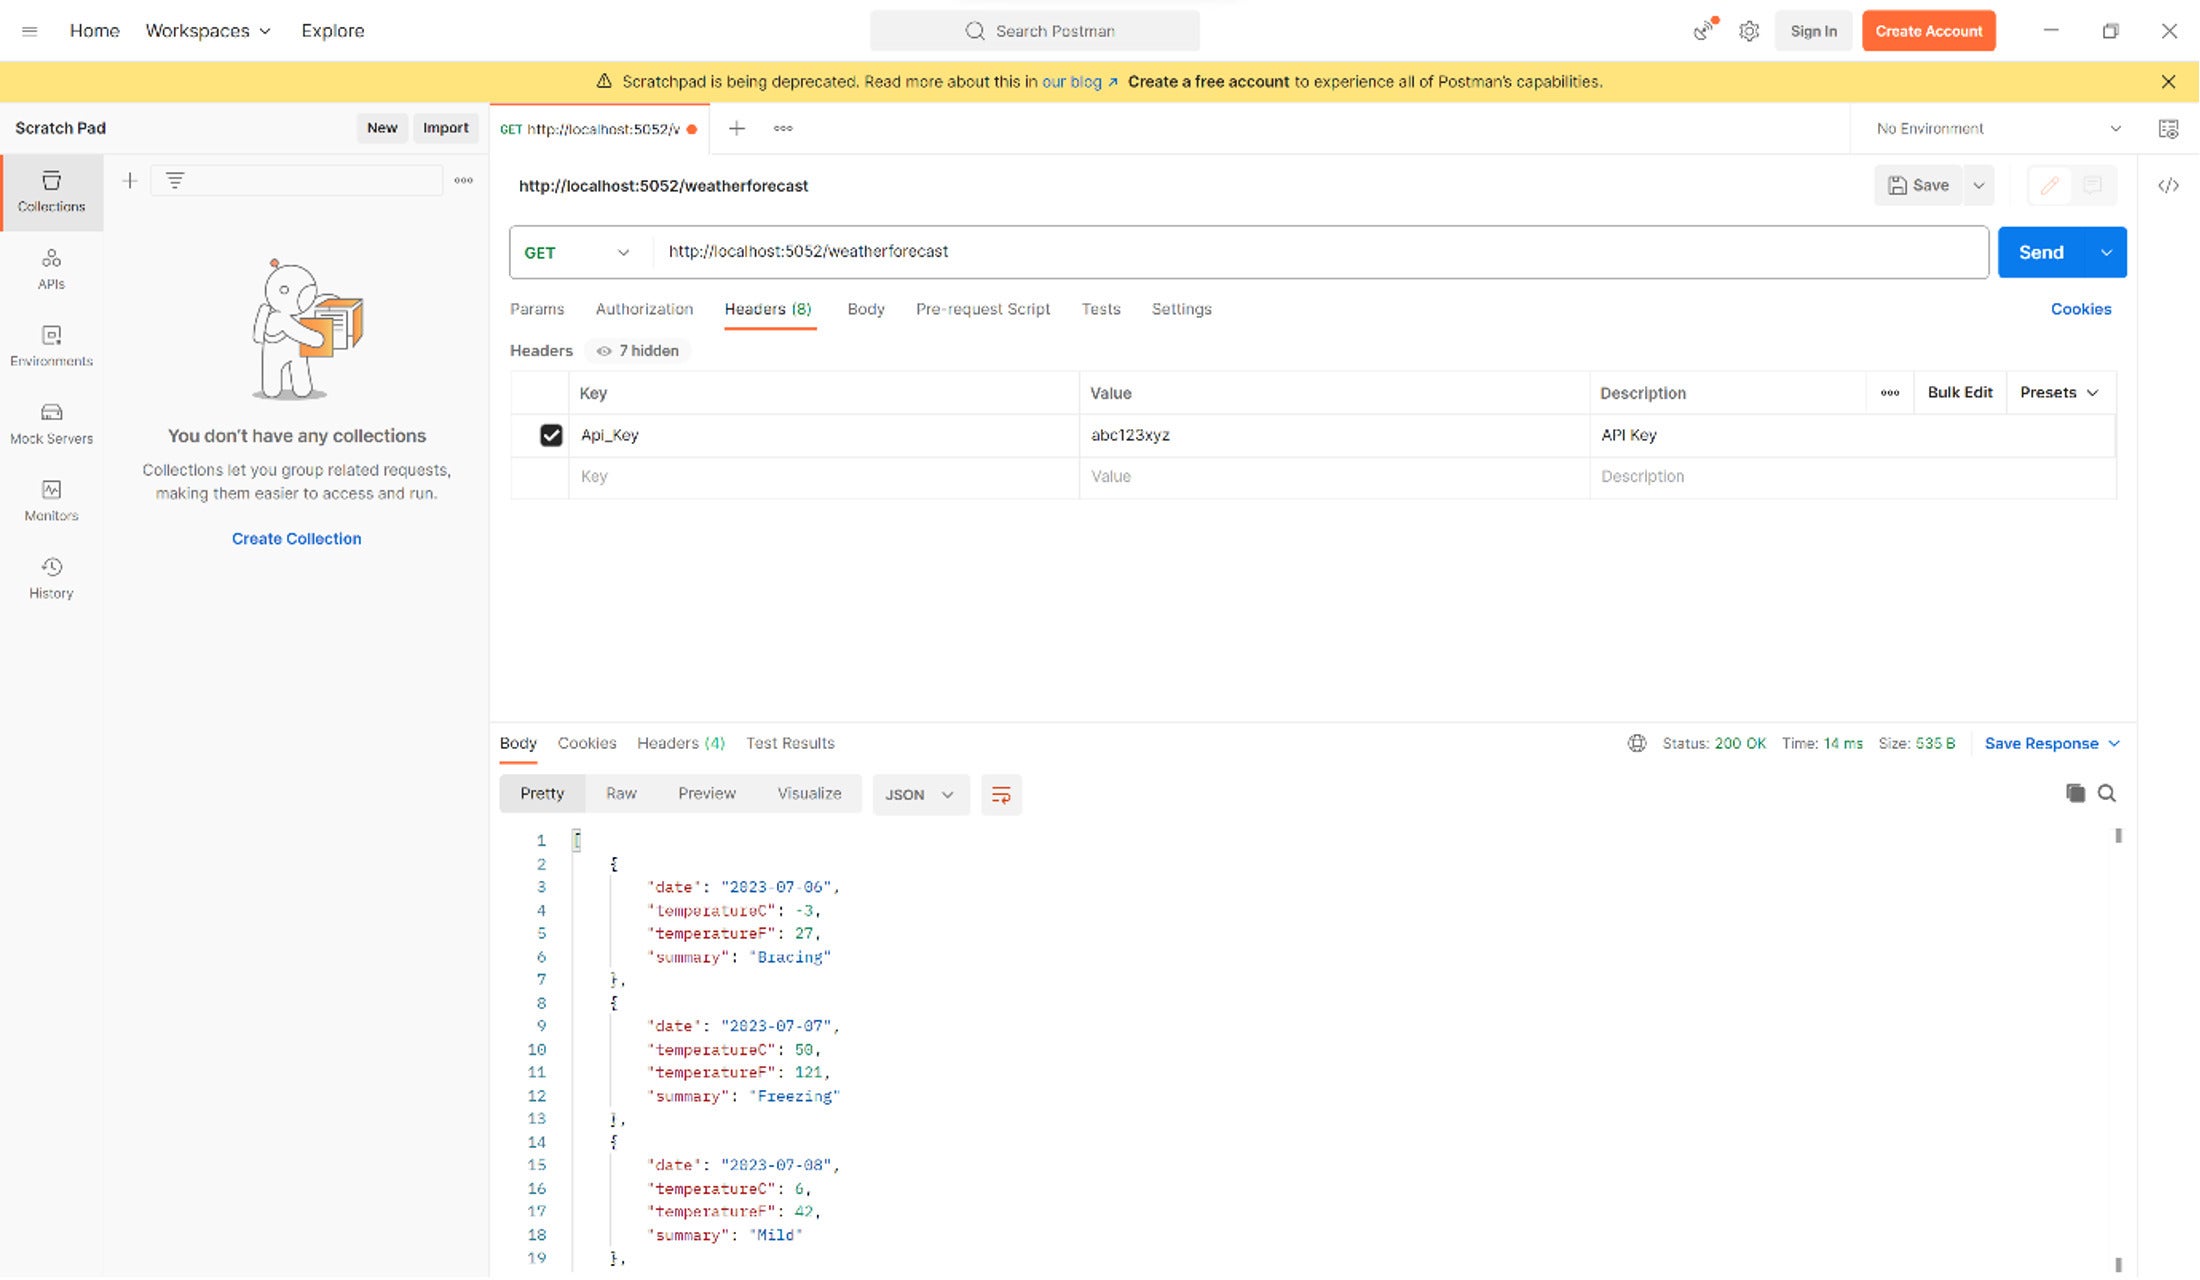Open the hamburger menu icon
Image resolution: width=2200 pixels, height=1280 pixels.
[x=30, y=31]
